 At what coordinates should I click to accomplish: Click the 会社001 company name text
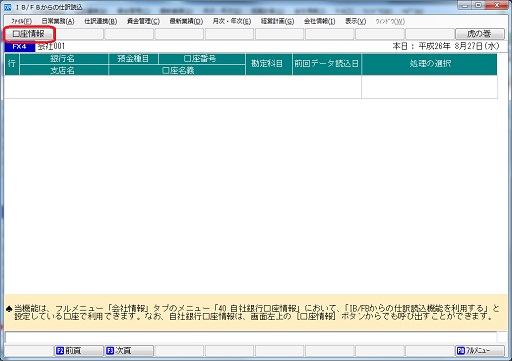pos(51,46)
